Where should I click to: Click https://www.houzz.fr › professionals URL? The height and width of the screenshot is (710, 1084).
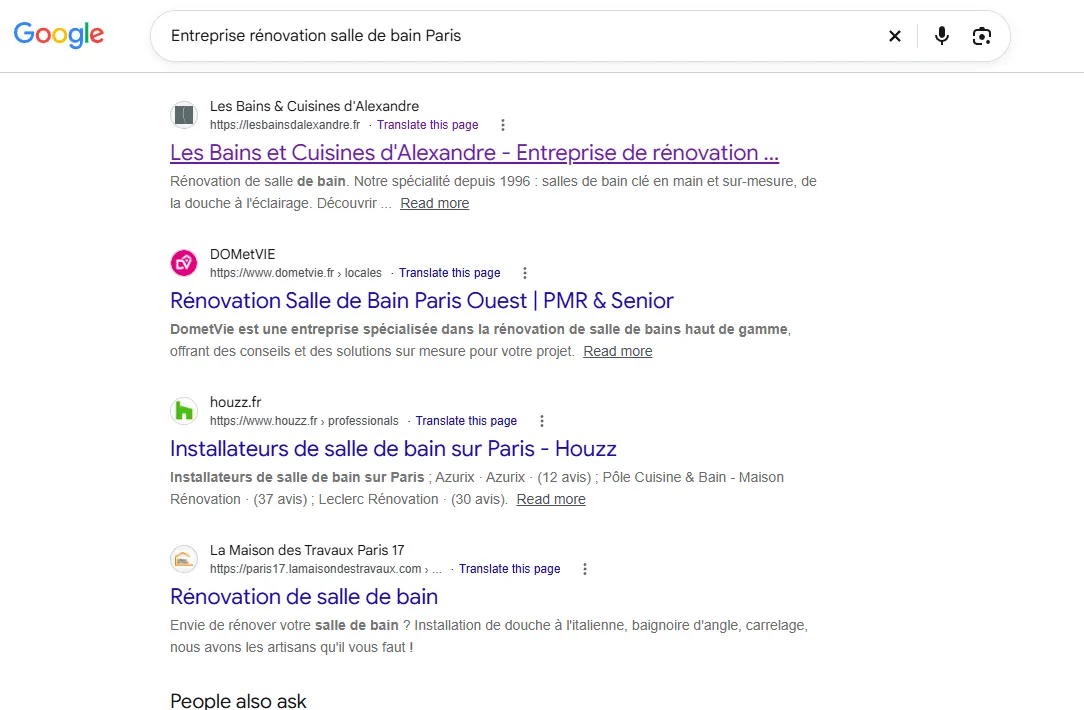pyautogui.click(x=304, y=421)
